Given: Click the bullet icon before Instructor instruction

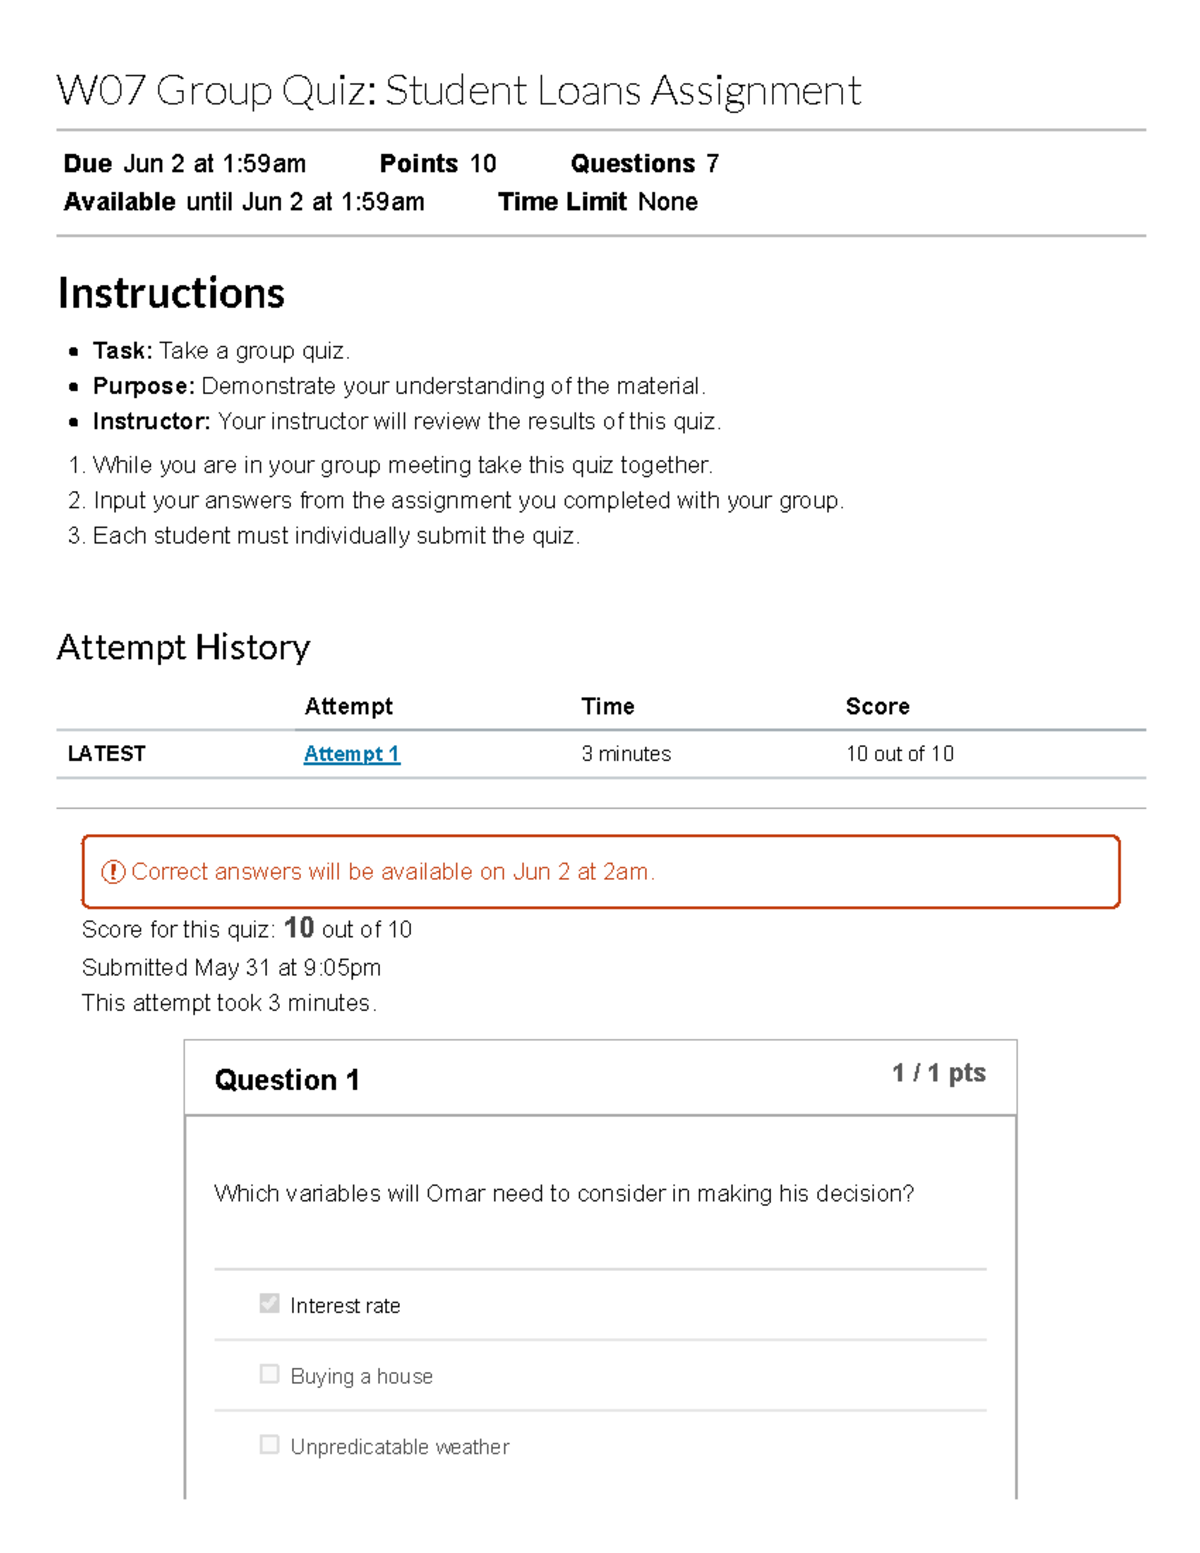Looking at the screenshot, I should [72, 421].
